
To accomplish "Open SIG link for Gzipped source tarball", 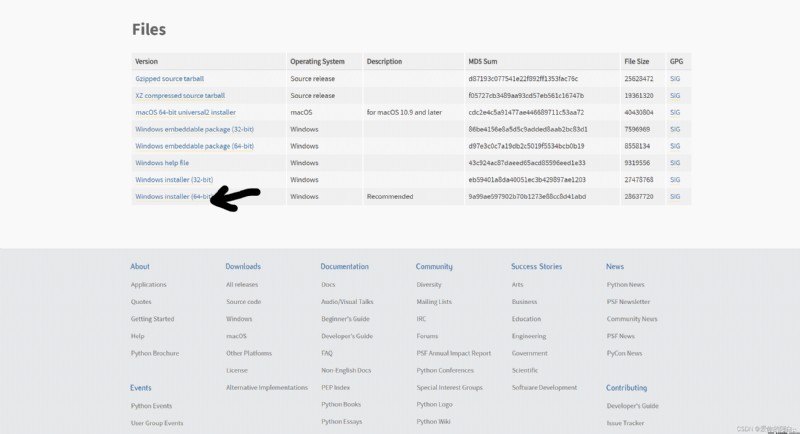I will pos(675,79).
